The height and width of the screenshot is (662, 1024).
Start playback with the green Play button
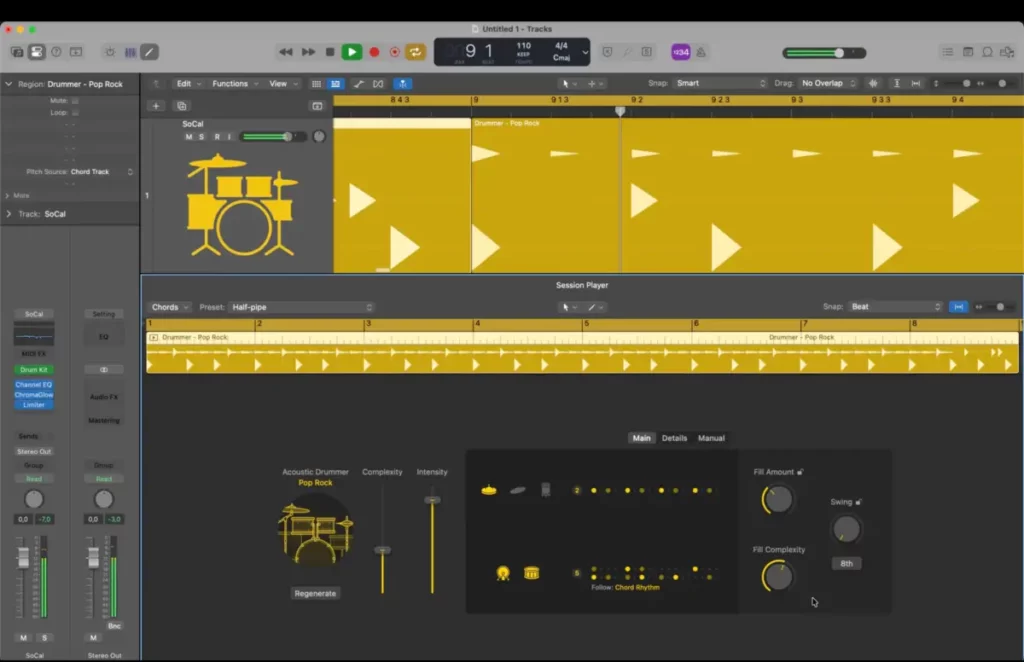pos(351,52)
